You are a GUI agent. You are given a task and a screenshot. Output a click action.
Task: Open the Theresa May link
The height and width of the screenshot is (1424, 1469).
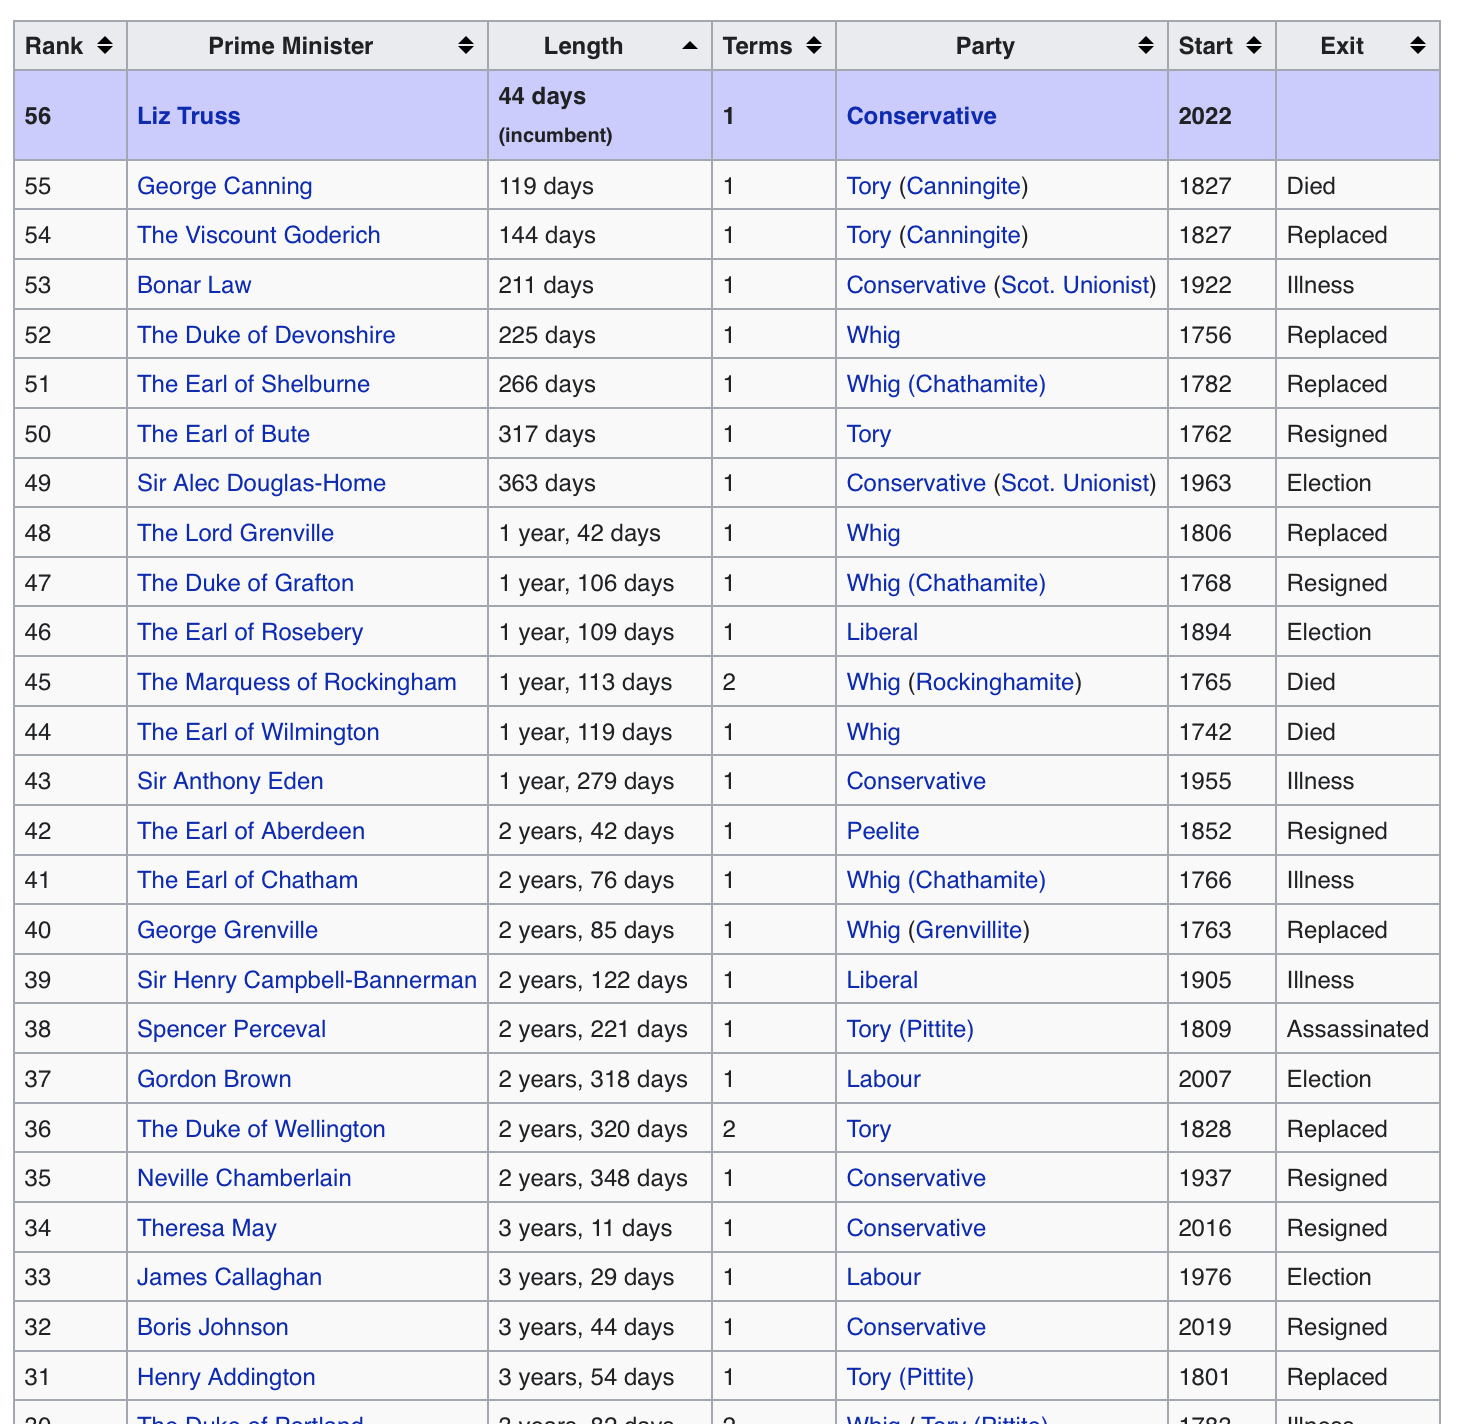coord(207,1228)
